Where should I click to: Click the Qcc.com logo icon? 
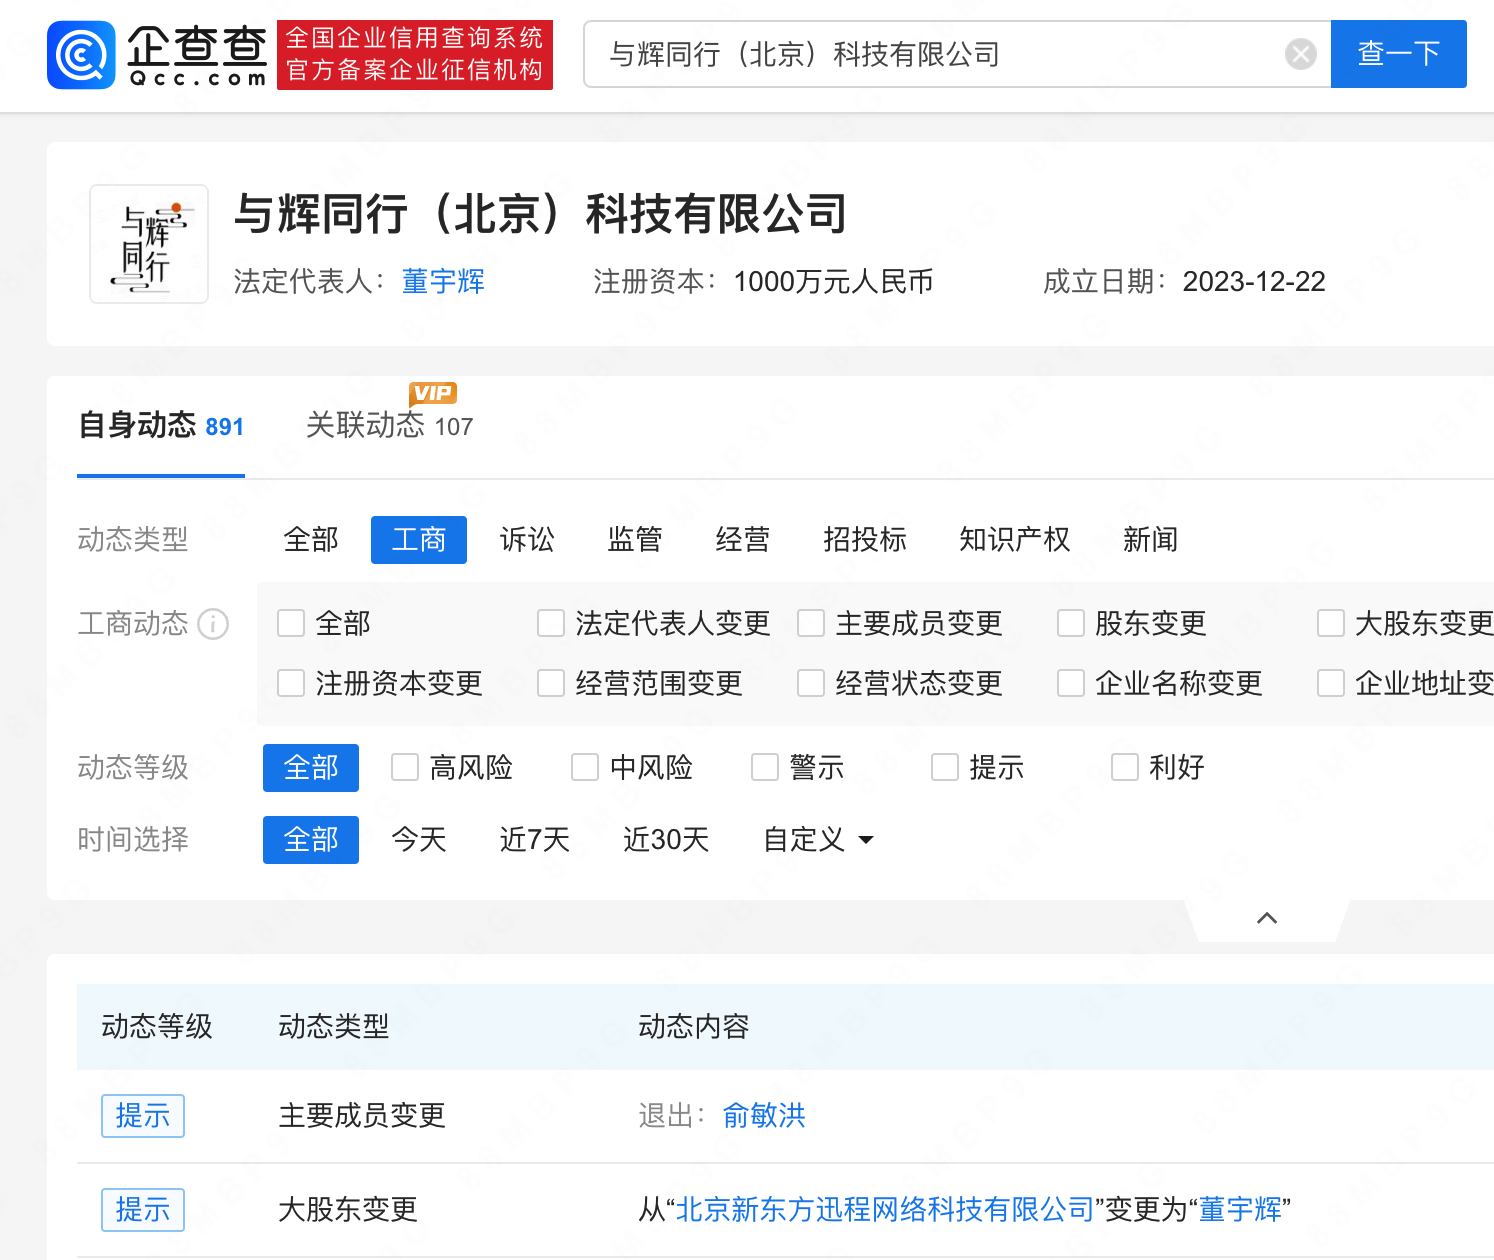coord(81,55)
